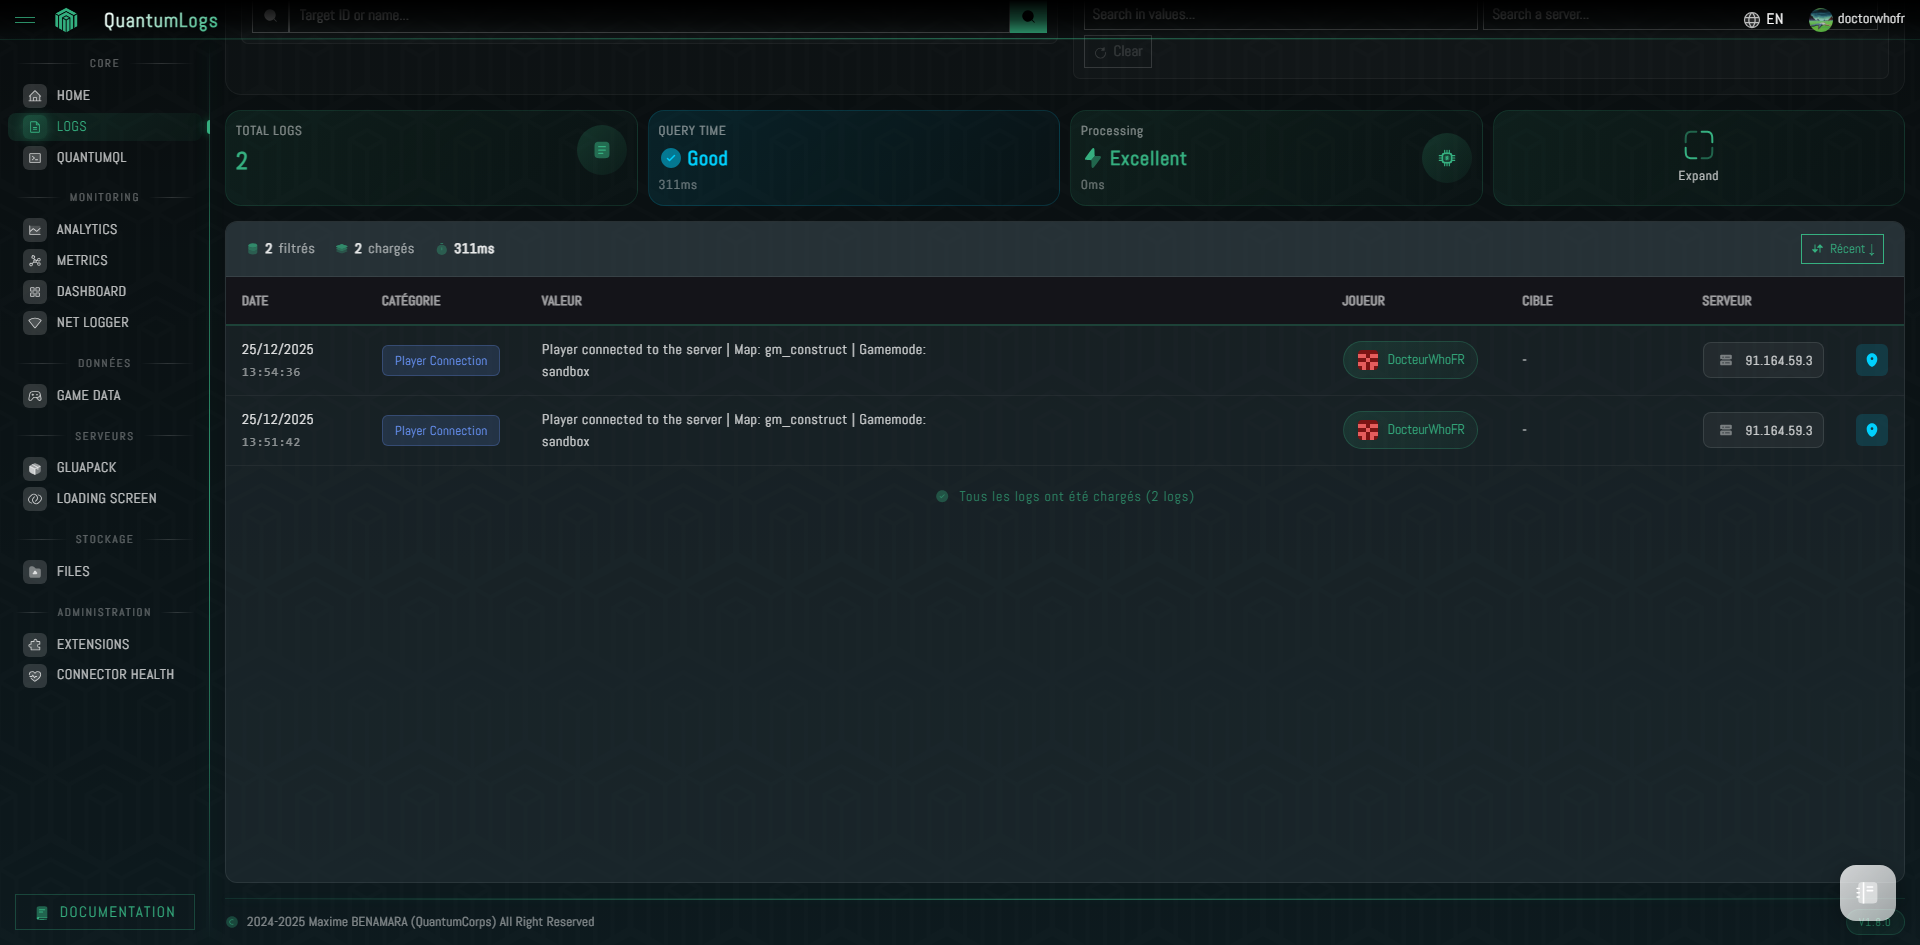Click the Query Time Good card
The image size is (1920, 945).
pyautogui.click(x=854, y=158)
